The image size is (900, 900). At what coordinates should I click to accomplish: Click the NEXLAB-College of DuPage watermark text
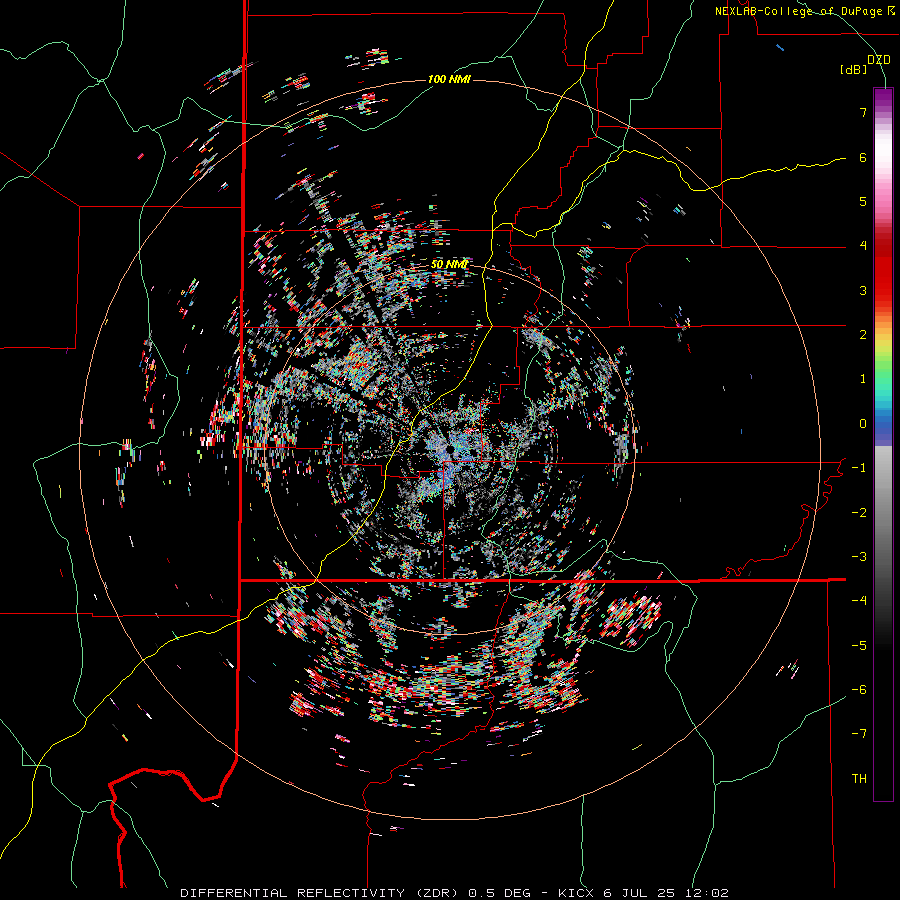(x=804, y=11)
